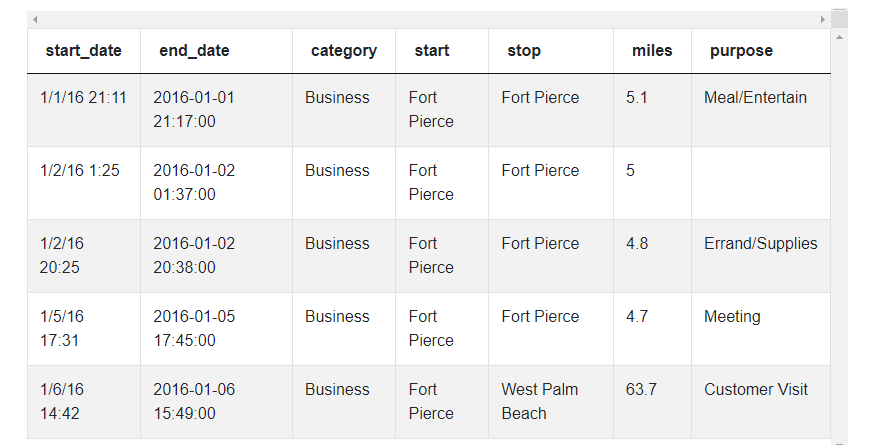Viewport: 869px width, 445px height.
Task: Click the Customer Visit purpose cell
Action: [x=756, y=390]
